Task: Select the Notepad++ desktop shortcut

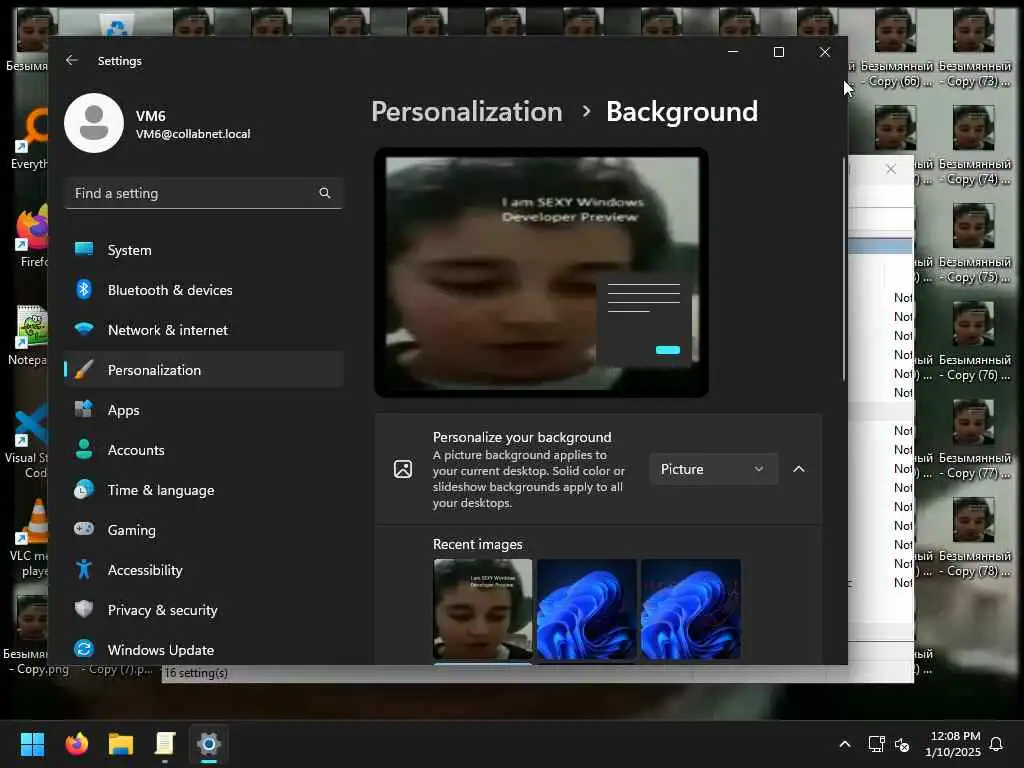Action: pyautogui.click(x=28, y=334)
